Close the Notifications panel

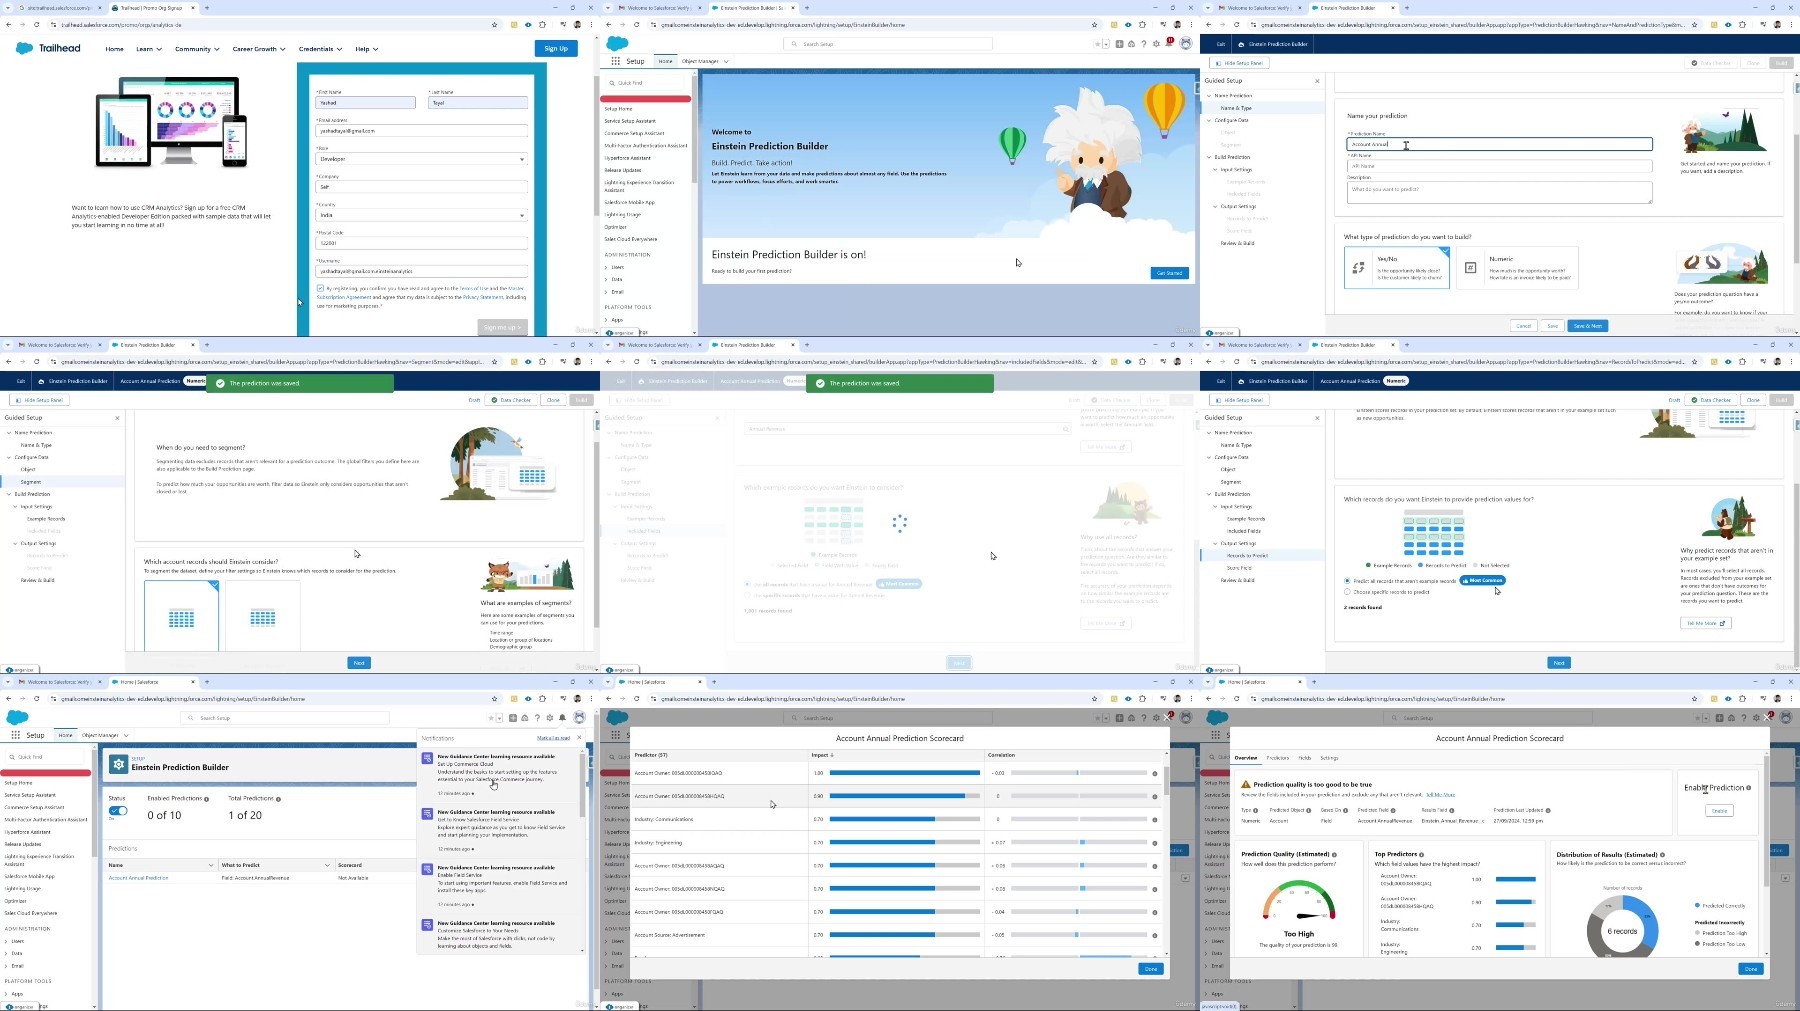coord(579,738)
